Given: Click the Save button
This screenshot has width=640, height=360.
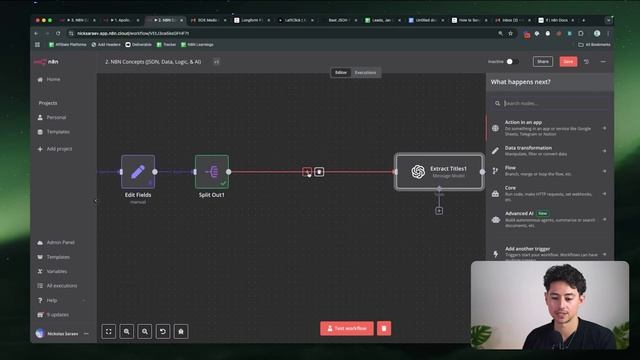Looking at the screenshot, I should 568,62.
